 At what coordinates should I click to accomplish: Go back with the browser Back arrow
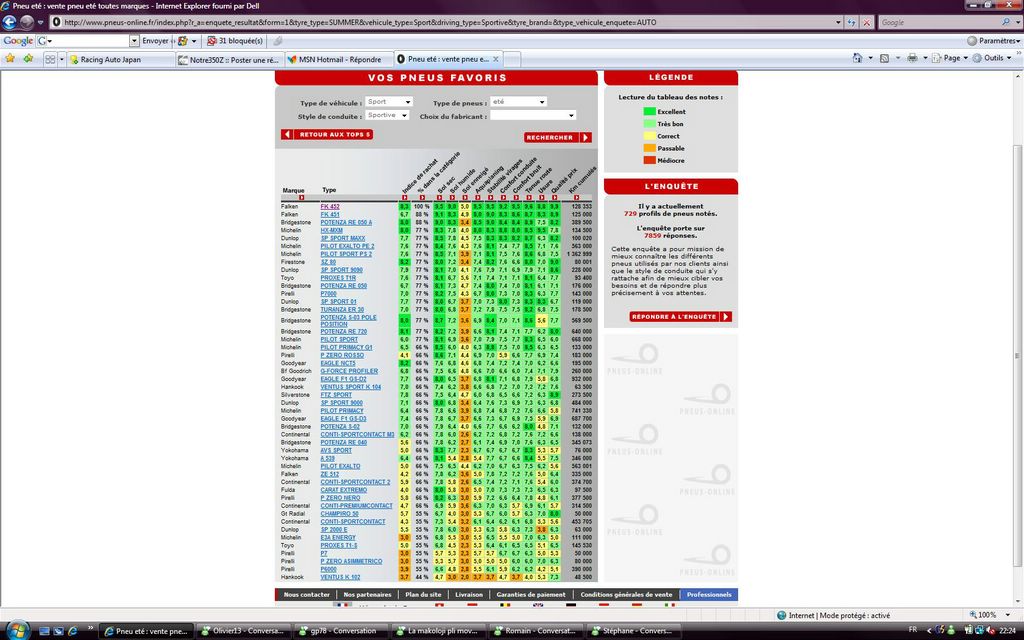[9, 22]
